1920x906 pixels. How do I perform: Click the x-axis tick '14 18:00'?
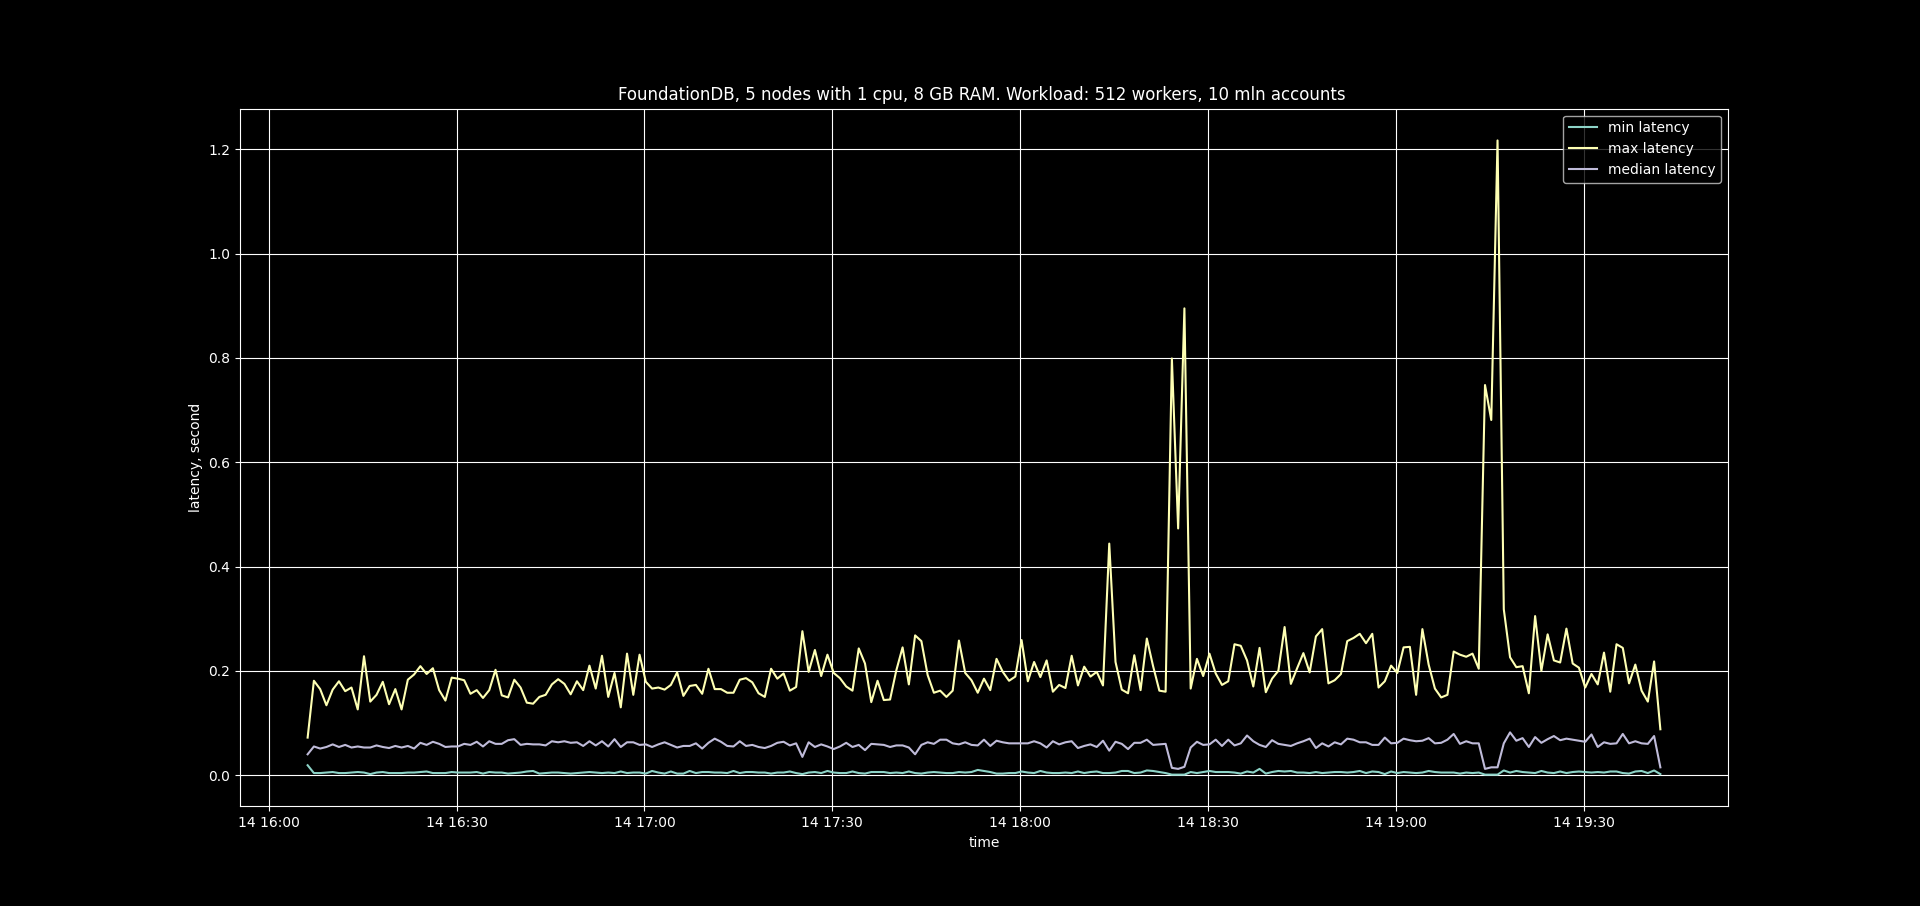coord(1020,822)
